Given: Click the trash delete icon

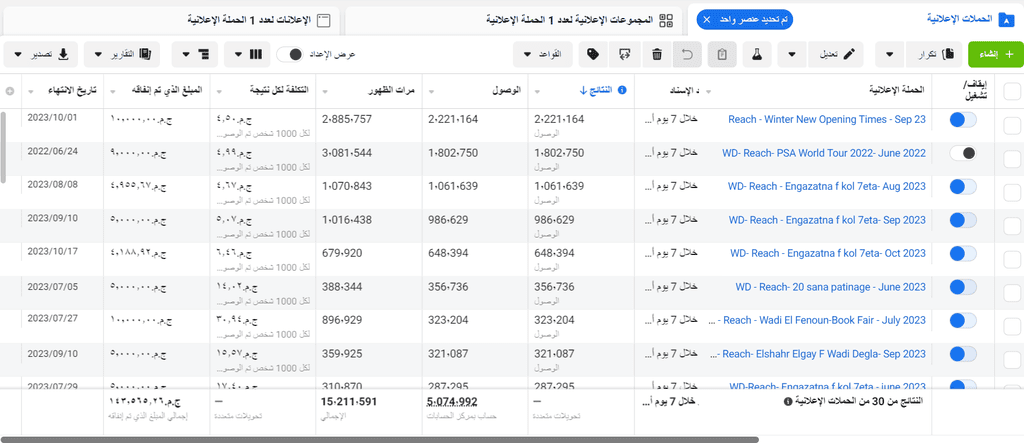Looking at the screenshot, I should (x=656, y=54).
